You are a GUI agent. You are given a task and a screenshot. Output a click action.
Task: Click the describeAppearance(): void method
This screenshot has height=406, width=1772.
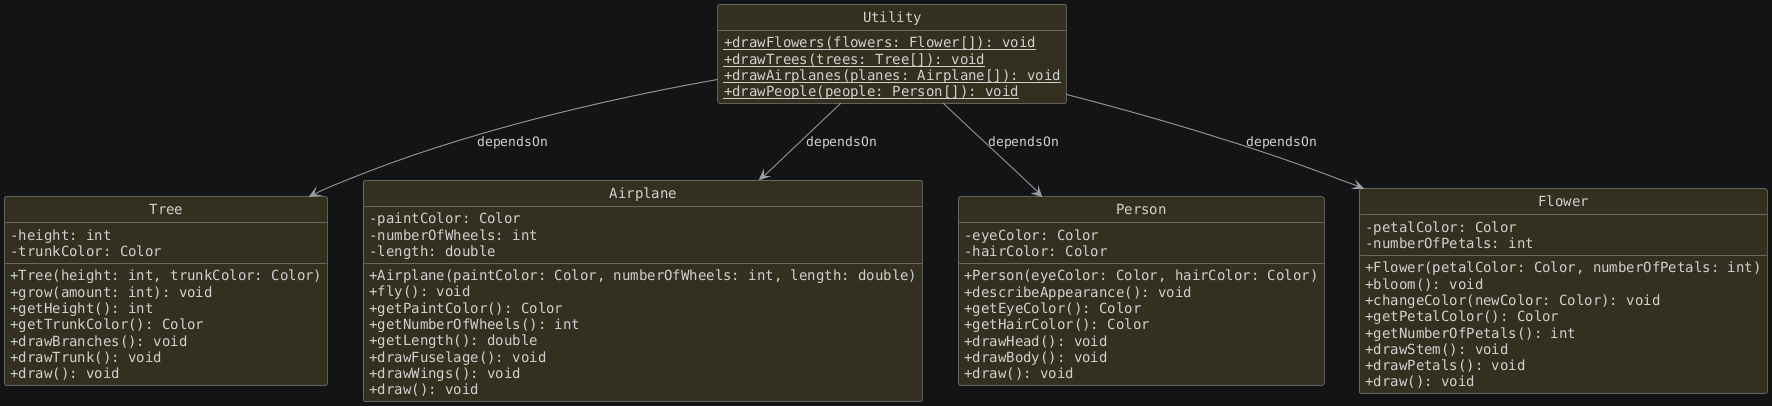[1078, 292]
